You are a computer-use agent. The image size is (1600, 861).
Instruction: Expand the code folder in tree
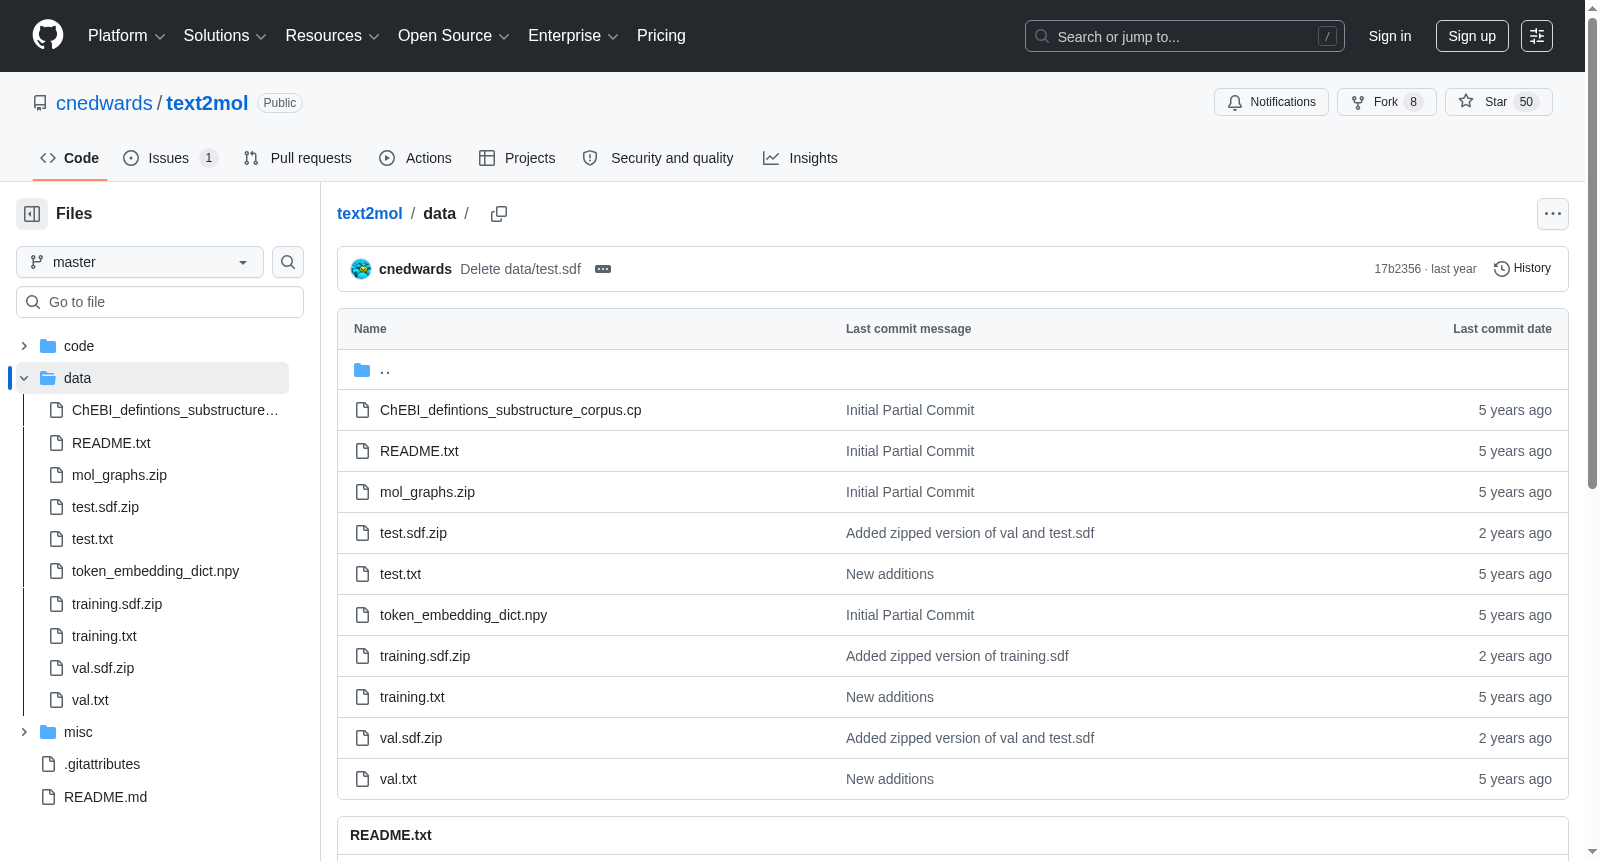(x=24, y=346)
